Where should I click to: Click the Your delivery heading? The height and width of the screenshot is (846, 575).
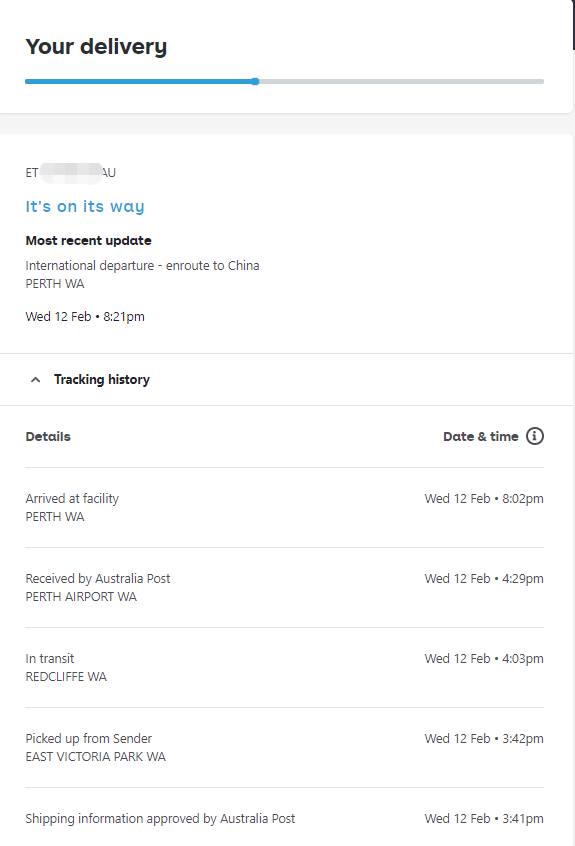coord(96,46)
